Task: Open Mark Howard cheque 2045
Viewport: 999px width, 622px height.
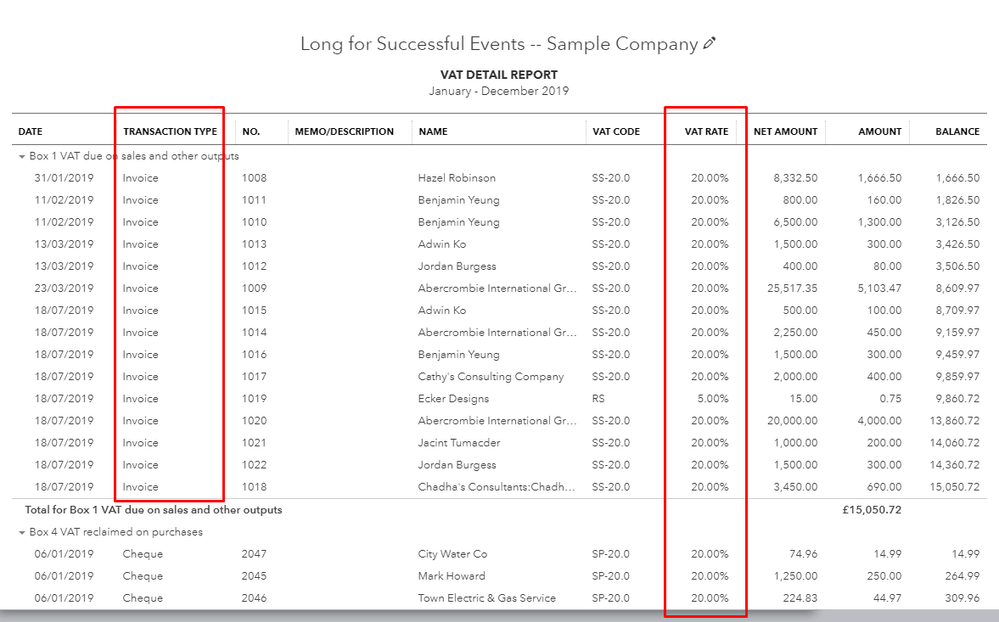Action: [451, 576]
